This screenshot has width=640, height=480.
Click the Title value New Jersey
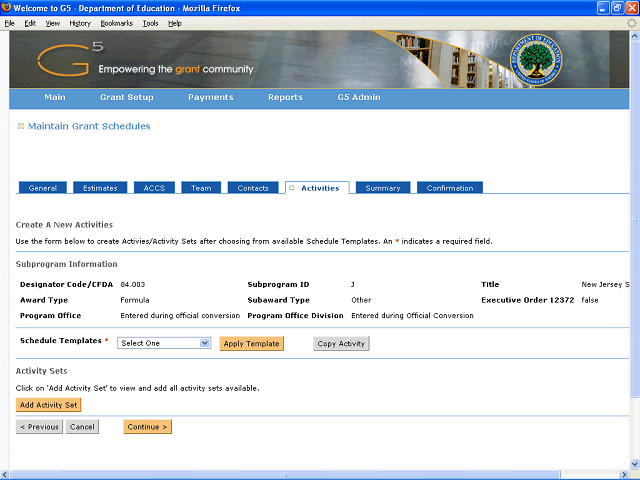point(605,284)
